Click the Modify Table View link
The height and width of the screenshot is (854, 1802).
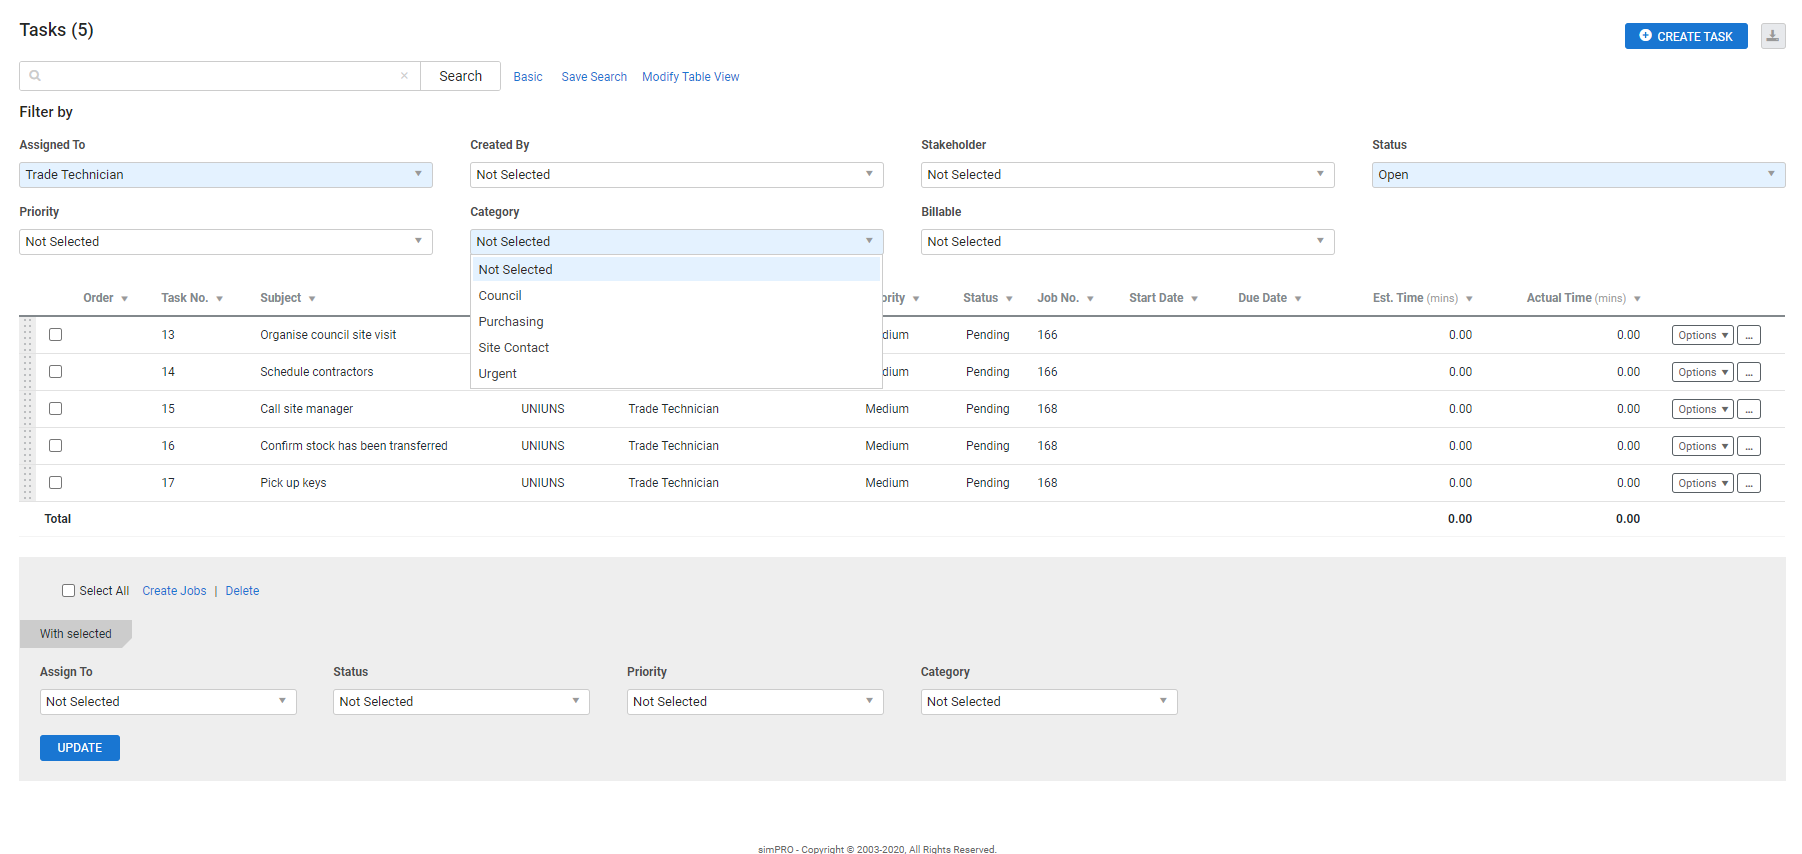coord(690,77)
